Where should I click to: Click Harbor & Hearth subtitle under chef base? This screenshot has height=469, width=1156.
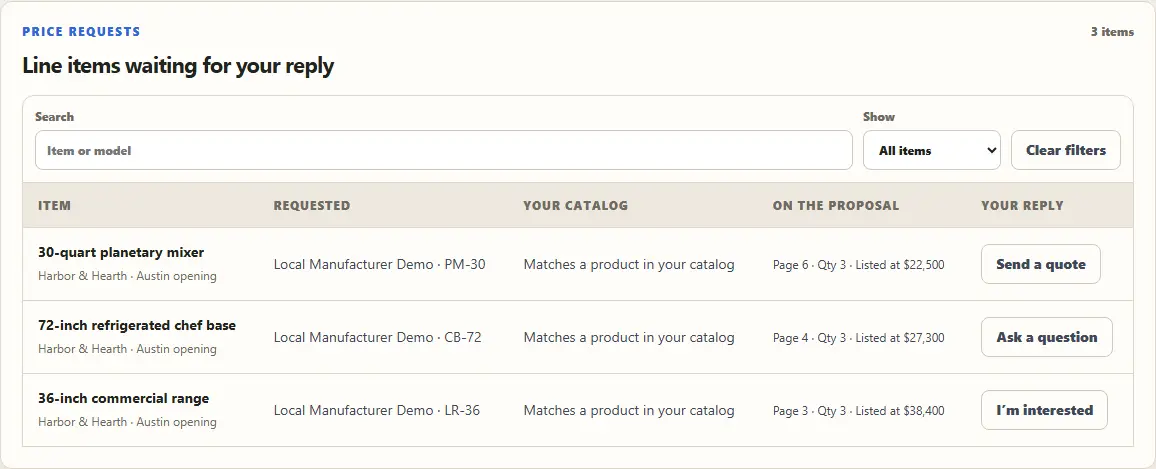[128, 349]
